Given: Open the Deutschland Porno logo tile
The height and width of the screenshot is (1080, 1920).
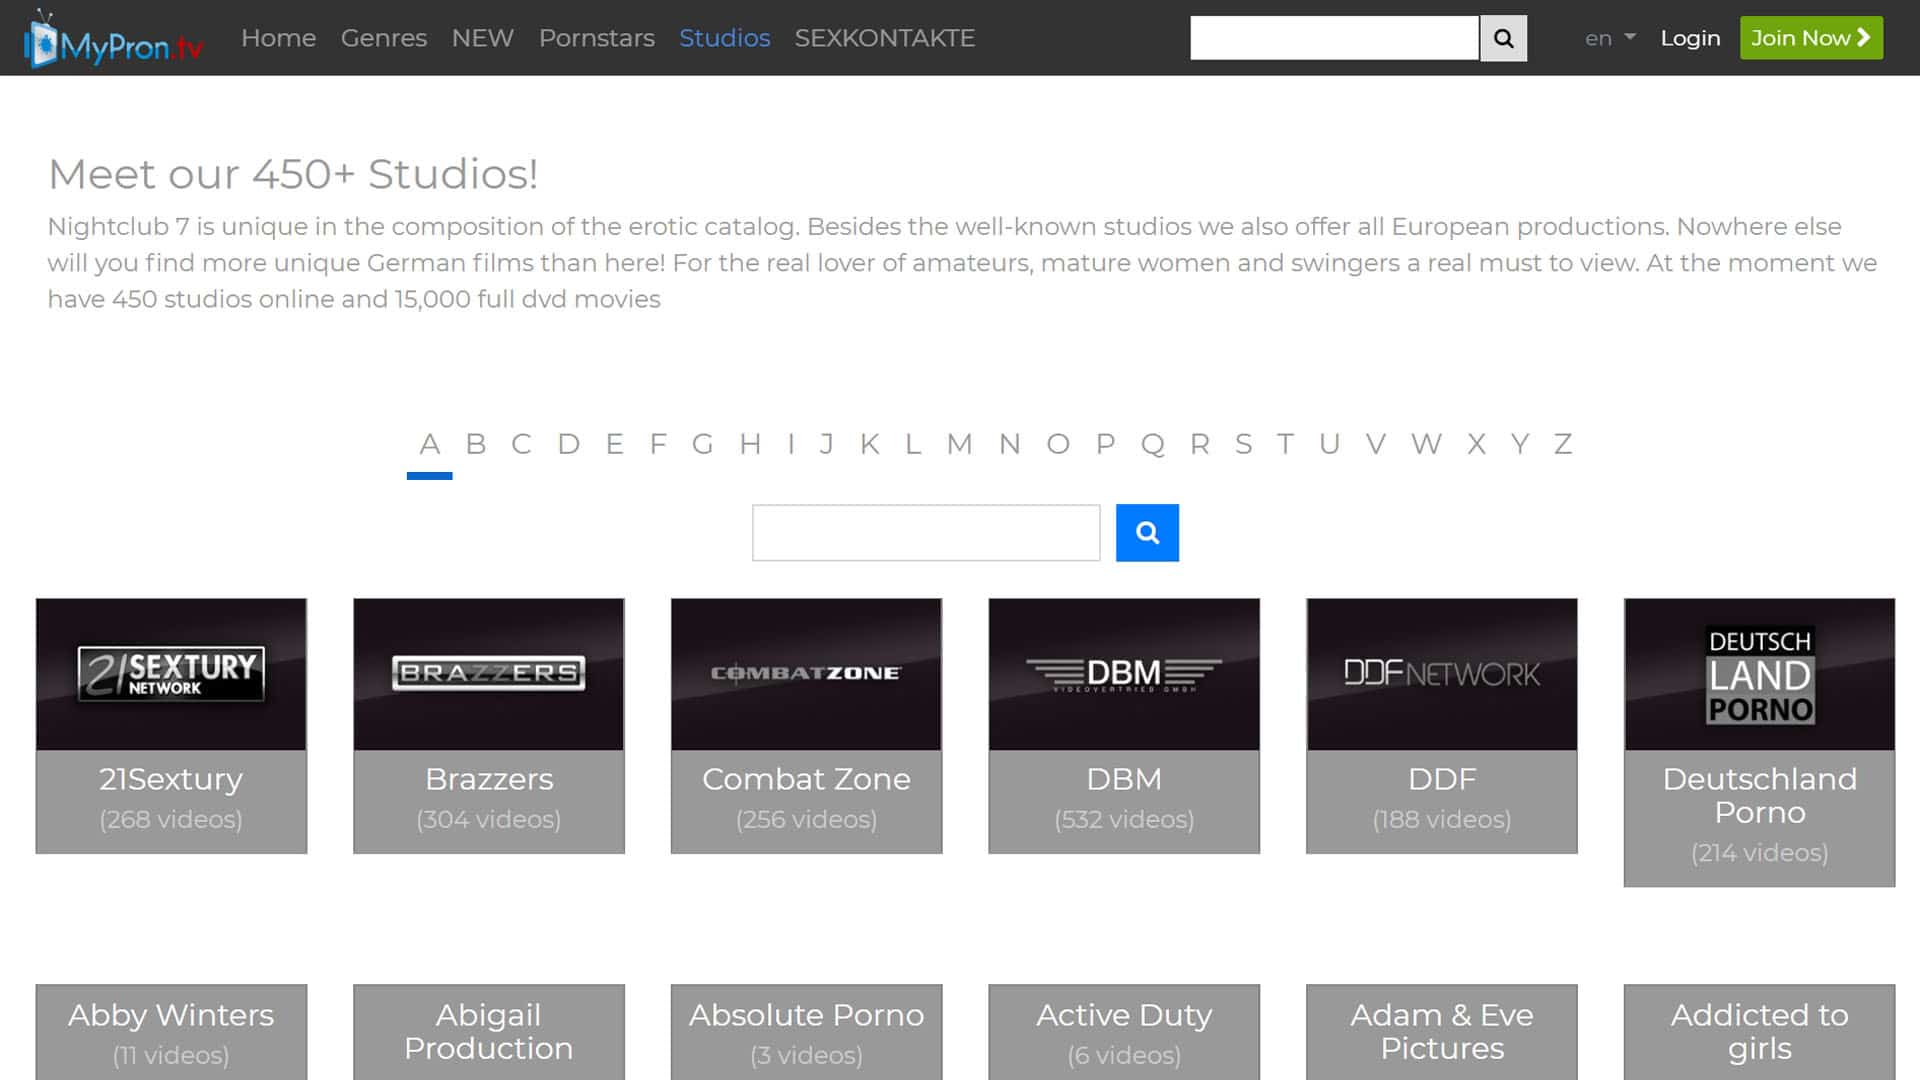Looking at the screenshot, I should click(1759, 674).
